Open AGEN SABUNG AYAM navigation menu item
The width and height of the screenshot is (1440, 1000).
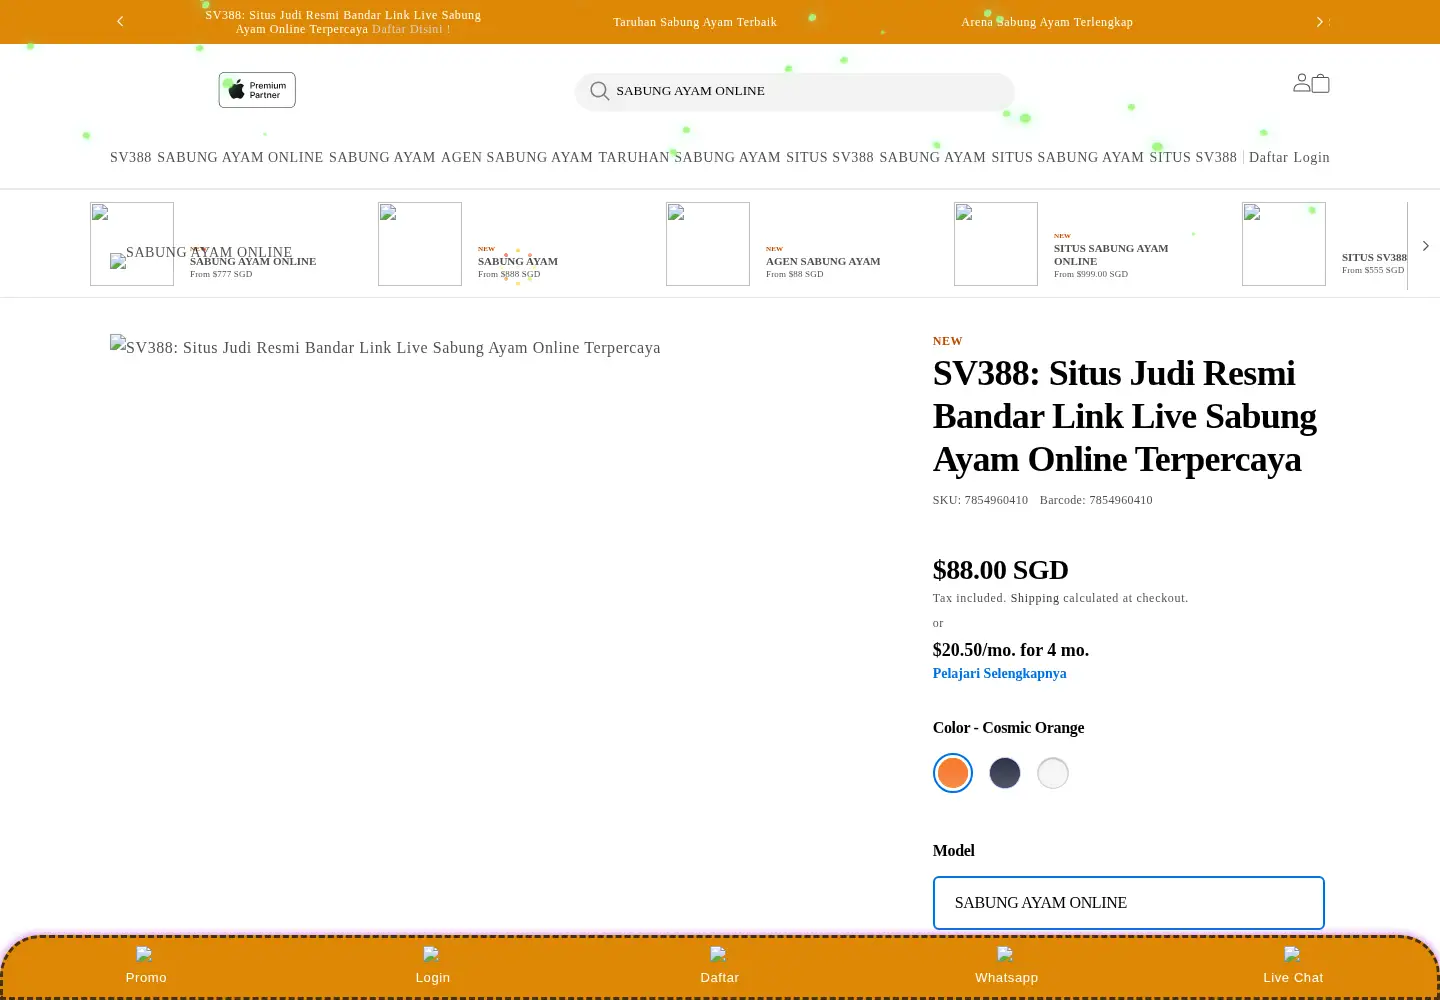point(517,158)
